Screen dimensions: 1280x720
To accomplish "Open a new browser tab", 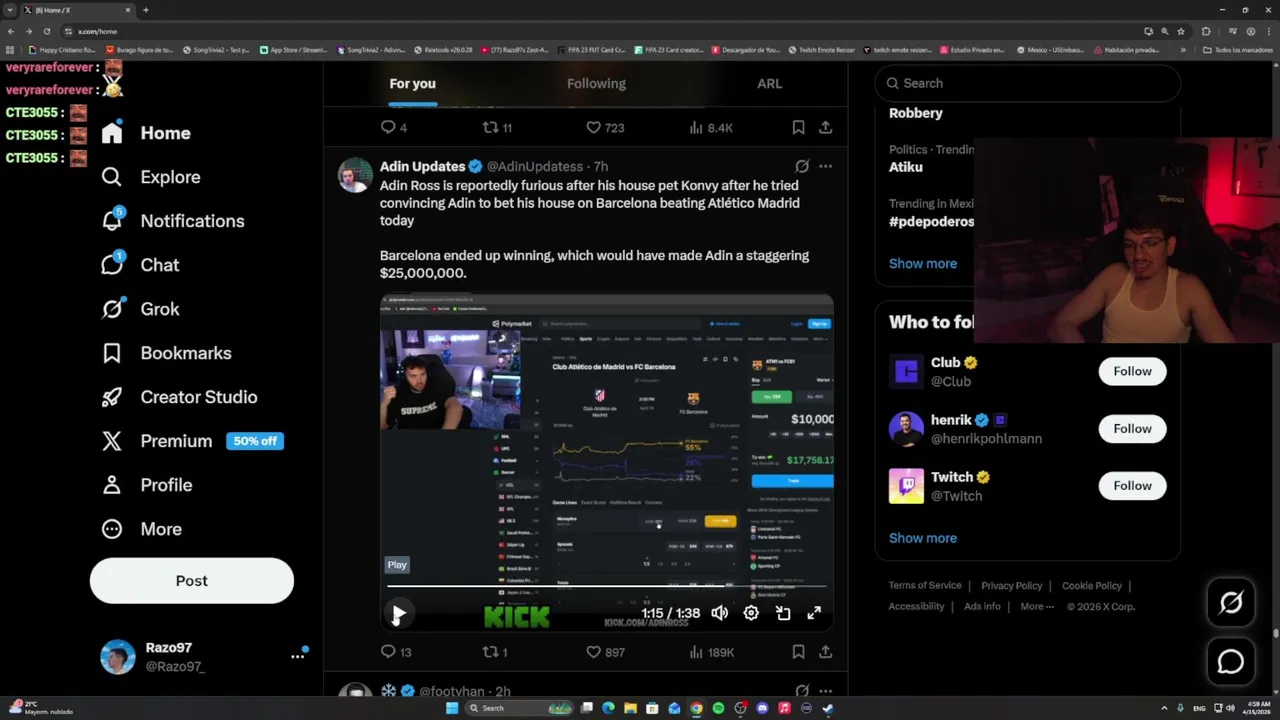I will tap(146, 10).
